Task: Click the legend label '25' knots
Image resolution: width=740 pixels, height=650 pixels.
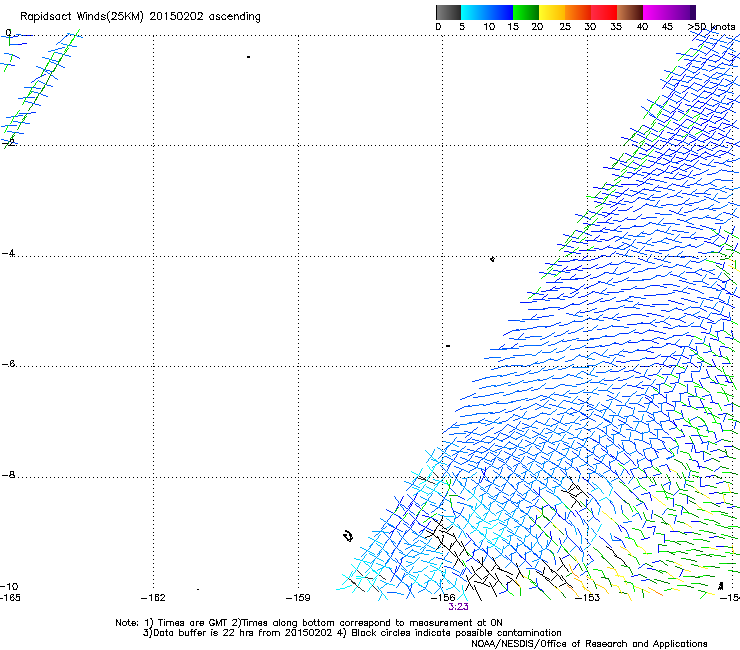Action: point(564,27)
